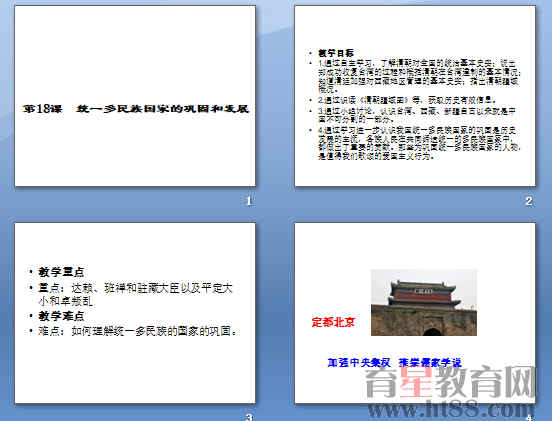
Task: Select slide 2 with 教学目标 content
Action: (x=415, y=96)
